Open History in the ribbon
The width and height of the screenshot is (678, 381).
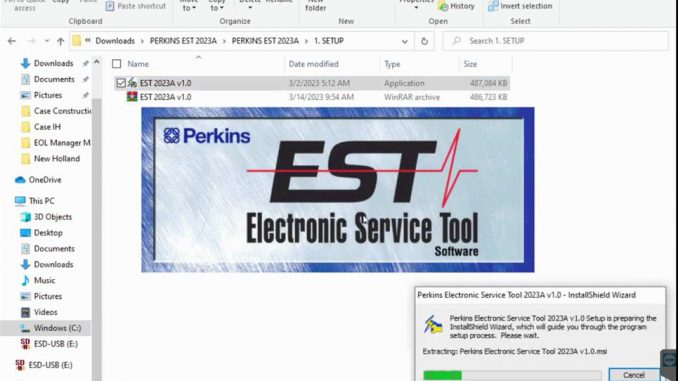[x=456, y=6]
